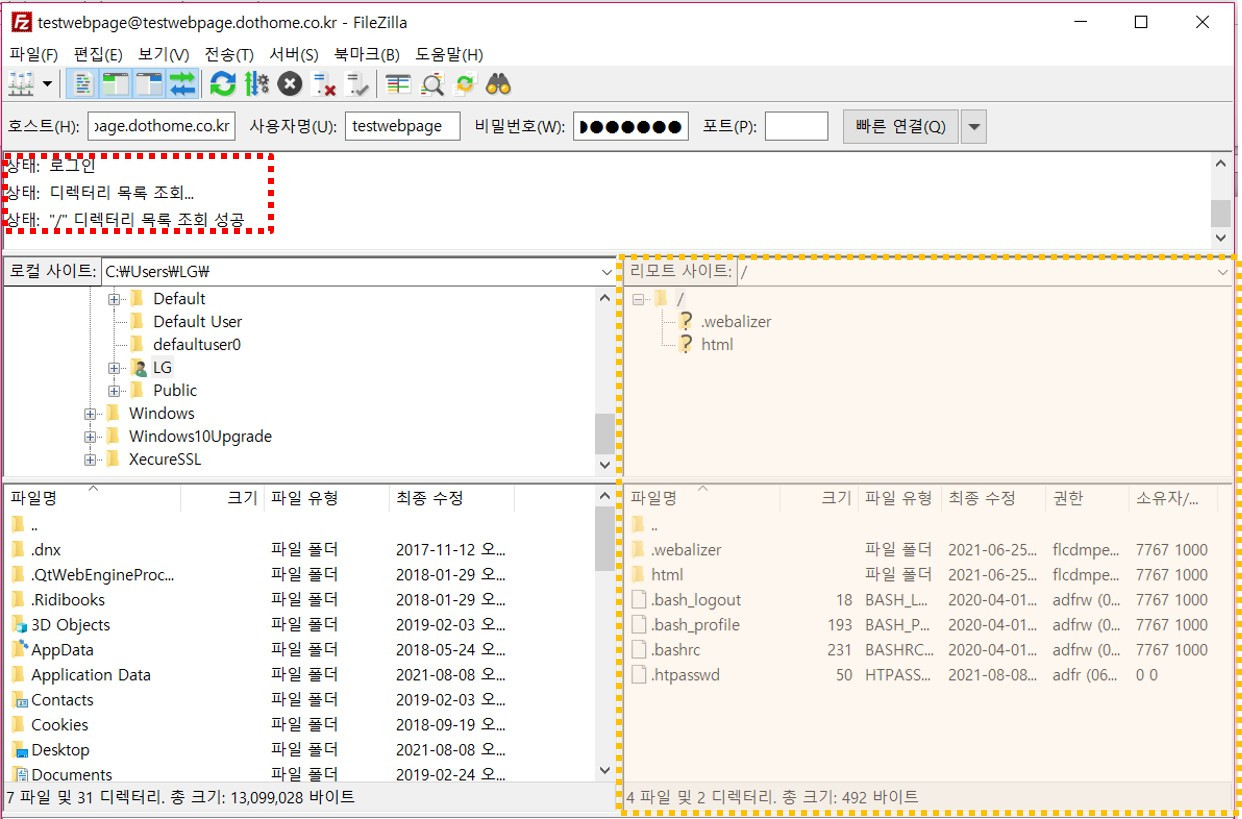This screenshot has width=1242, height=819.
Task: Open the Site Manager icon
Action: pos(21,84)
